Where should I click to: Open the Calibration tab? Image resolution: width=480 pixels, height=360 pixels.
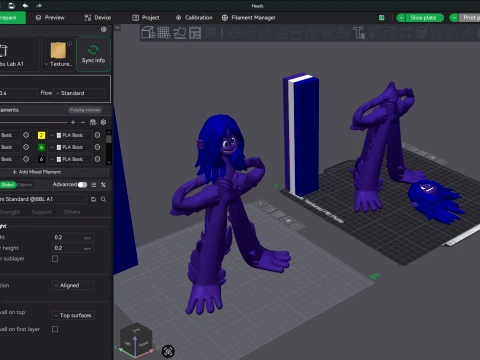(x=194, y=18)
